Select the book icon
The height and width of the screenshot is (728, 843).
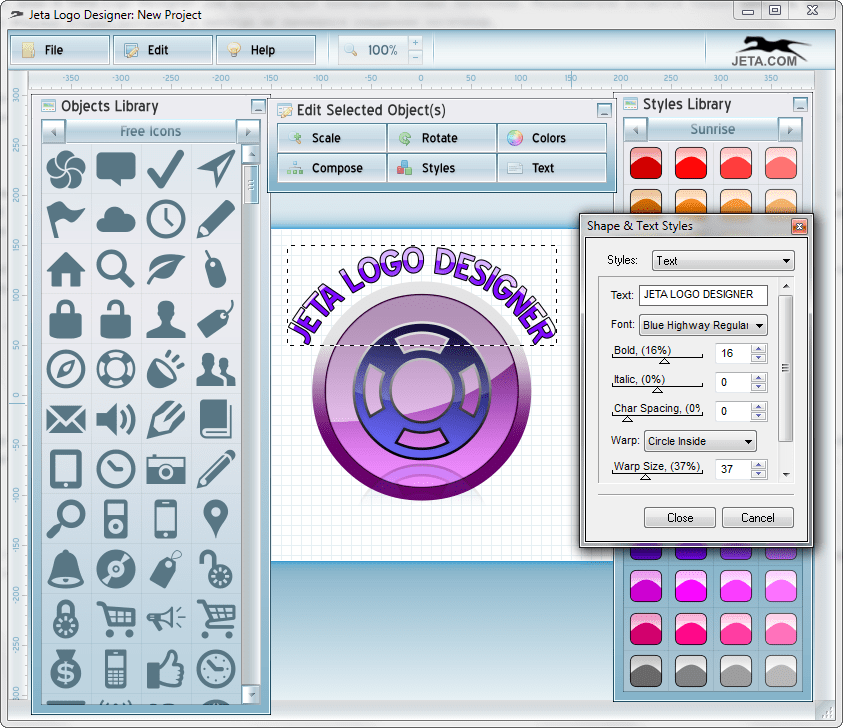(216, 419)
